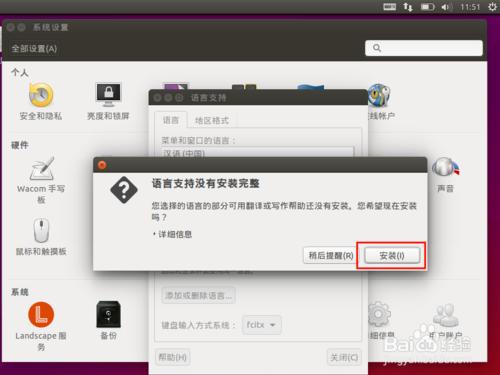Open the fcitx keyboard input method dropdown

pos(262,325)
